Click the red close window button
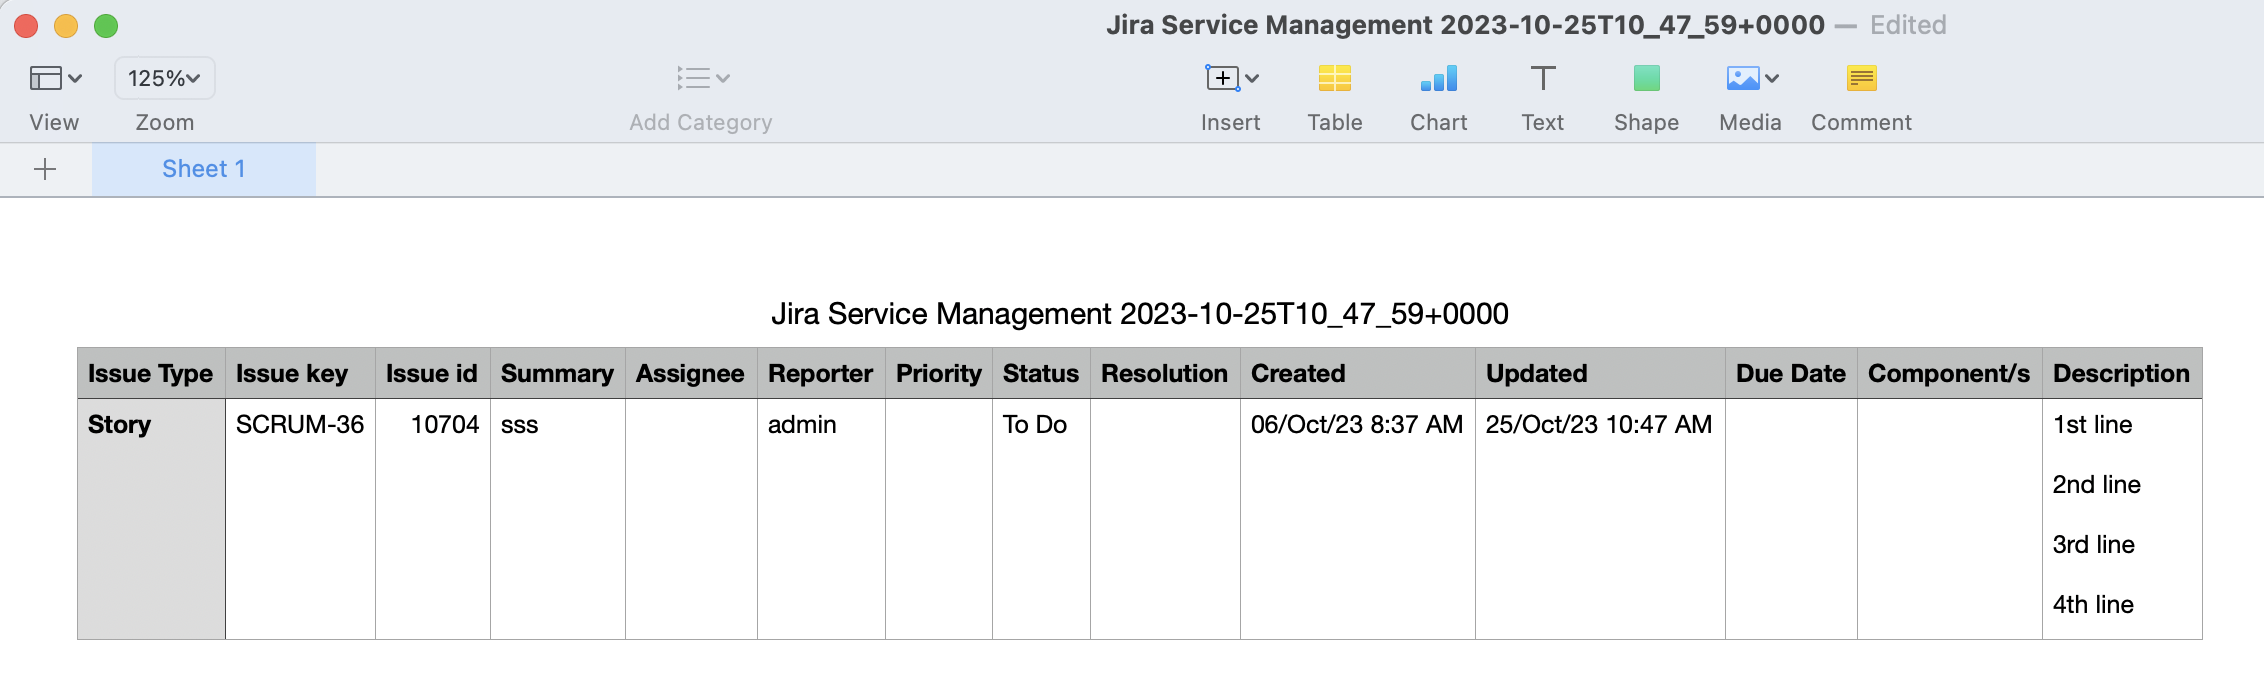 click(26, 26)
